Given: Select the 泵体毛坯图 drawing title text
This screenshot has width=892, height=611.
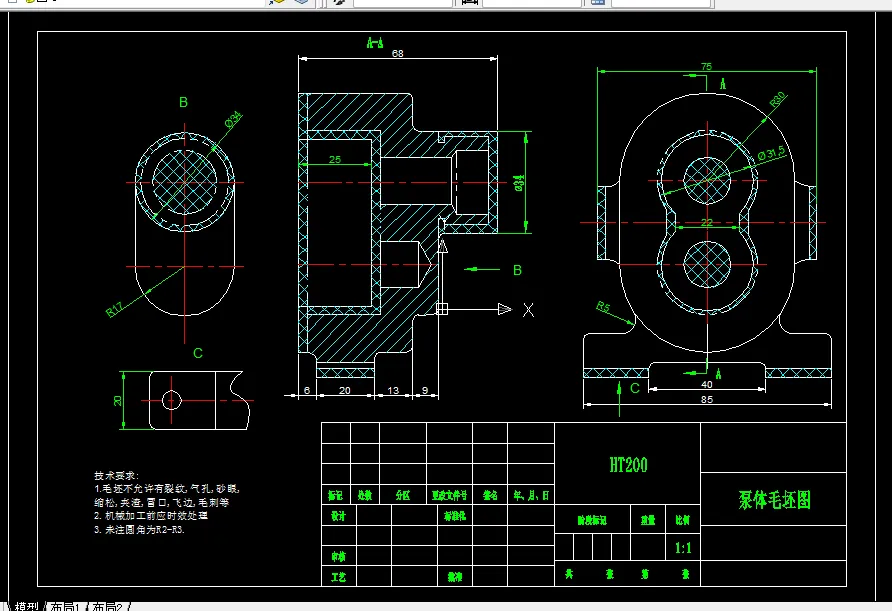Looking at the screenshot, I should (x=774, y=499).
